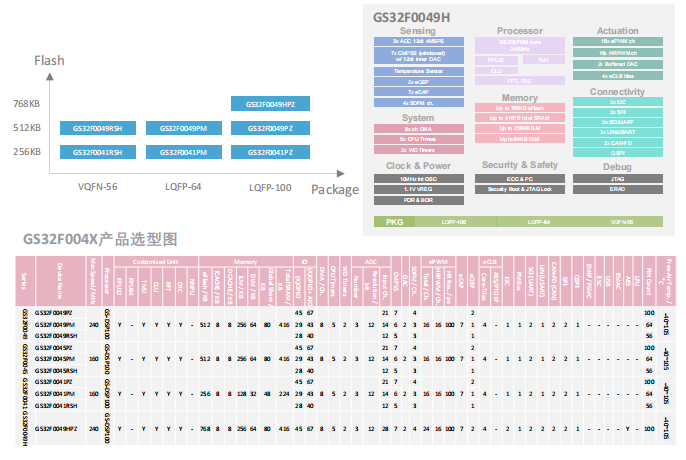Viewport: 686px width, 460px height.
Task: Select the Up to 64KB DLM block
Action: [520, 139]
